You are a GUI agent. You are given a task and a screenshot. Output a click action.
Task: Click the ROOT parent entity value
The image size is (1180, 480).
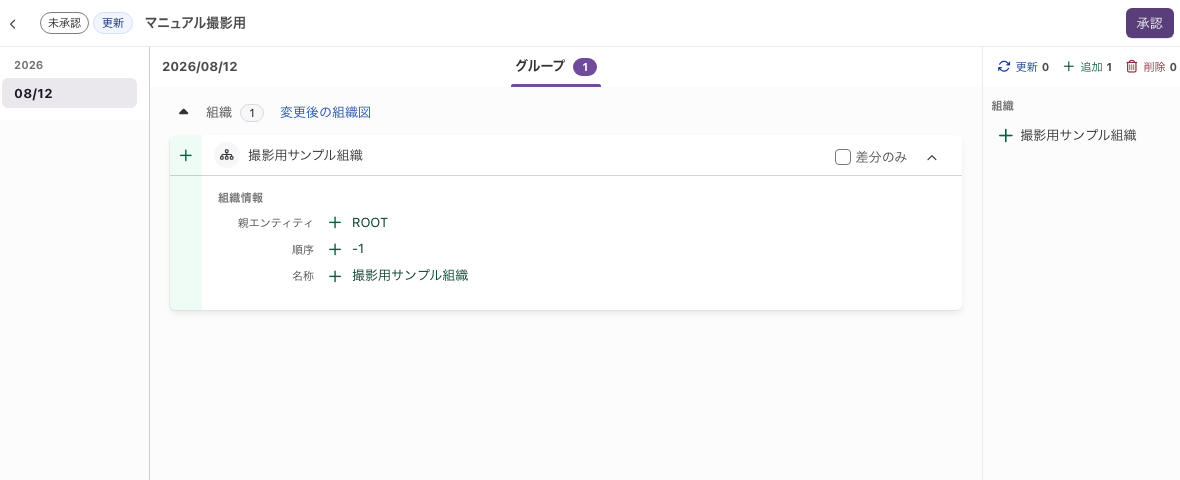pyautogui.click(x=370, y=223)
